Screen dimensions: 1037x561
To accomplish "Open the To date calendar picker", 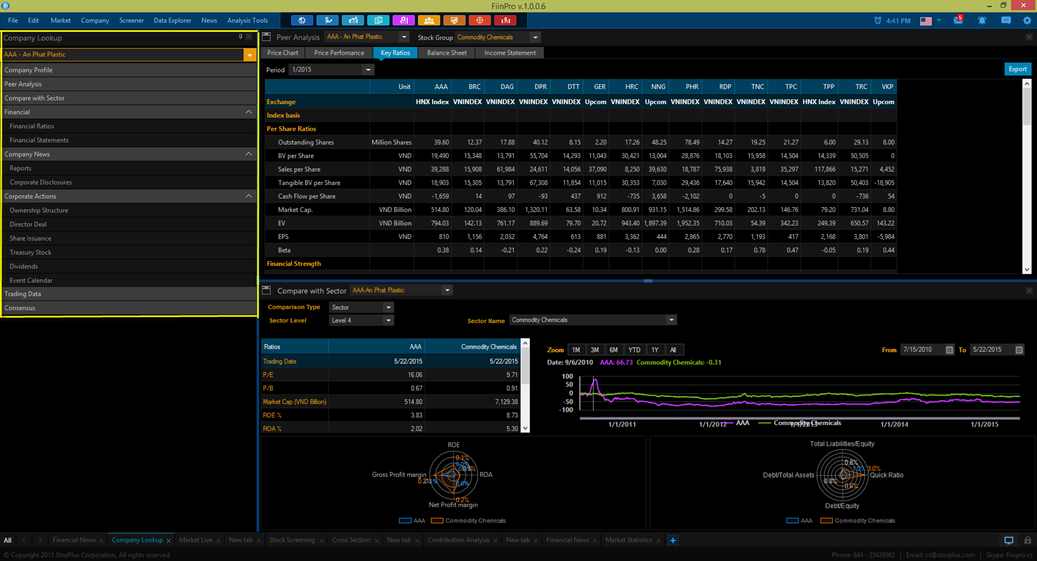I will pyautogui.click(x=1018, y=349).
